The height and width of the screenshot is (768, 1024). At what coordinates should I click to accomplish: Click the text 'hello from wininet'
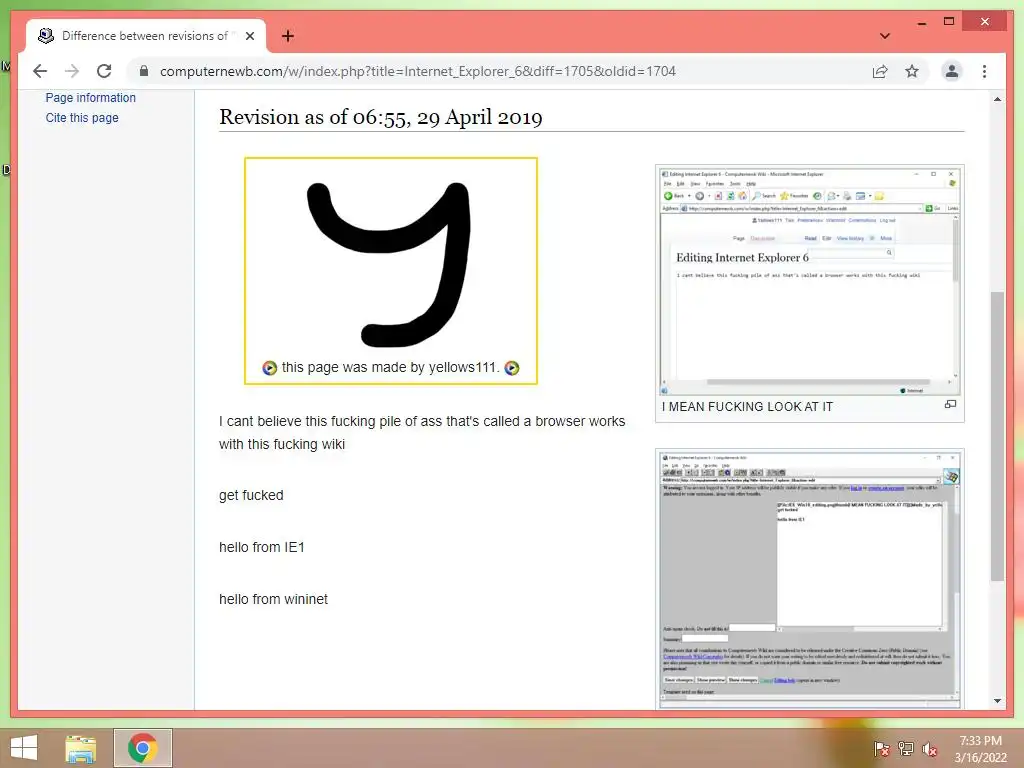(274, 599)
